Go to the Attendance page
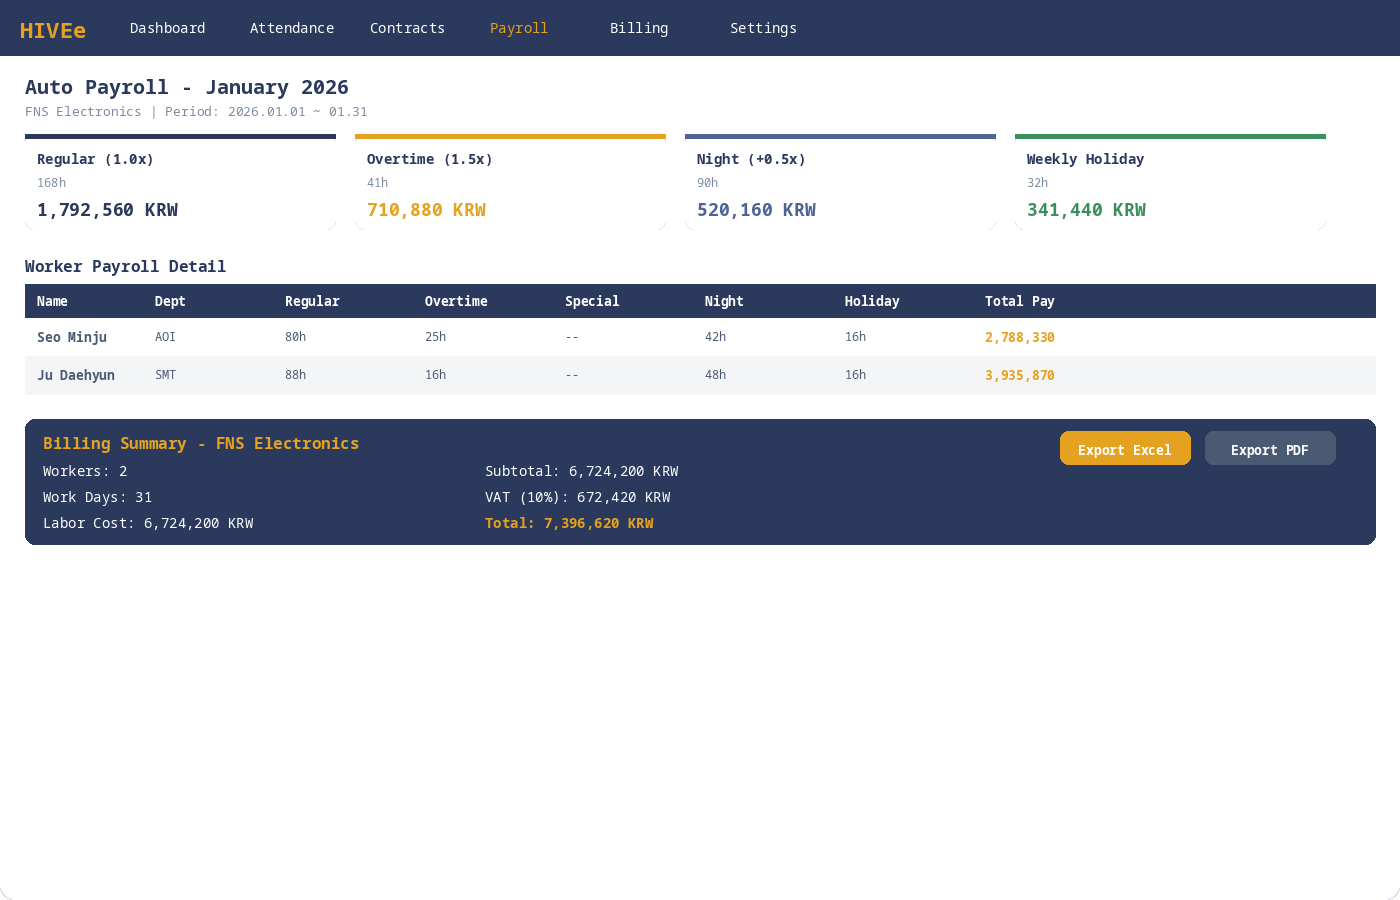 click(x=291, y=28)
